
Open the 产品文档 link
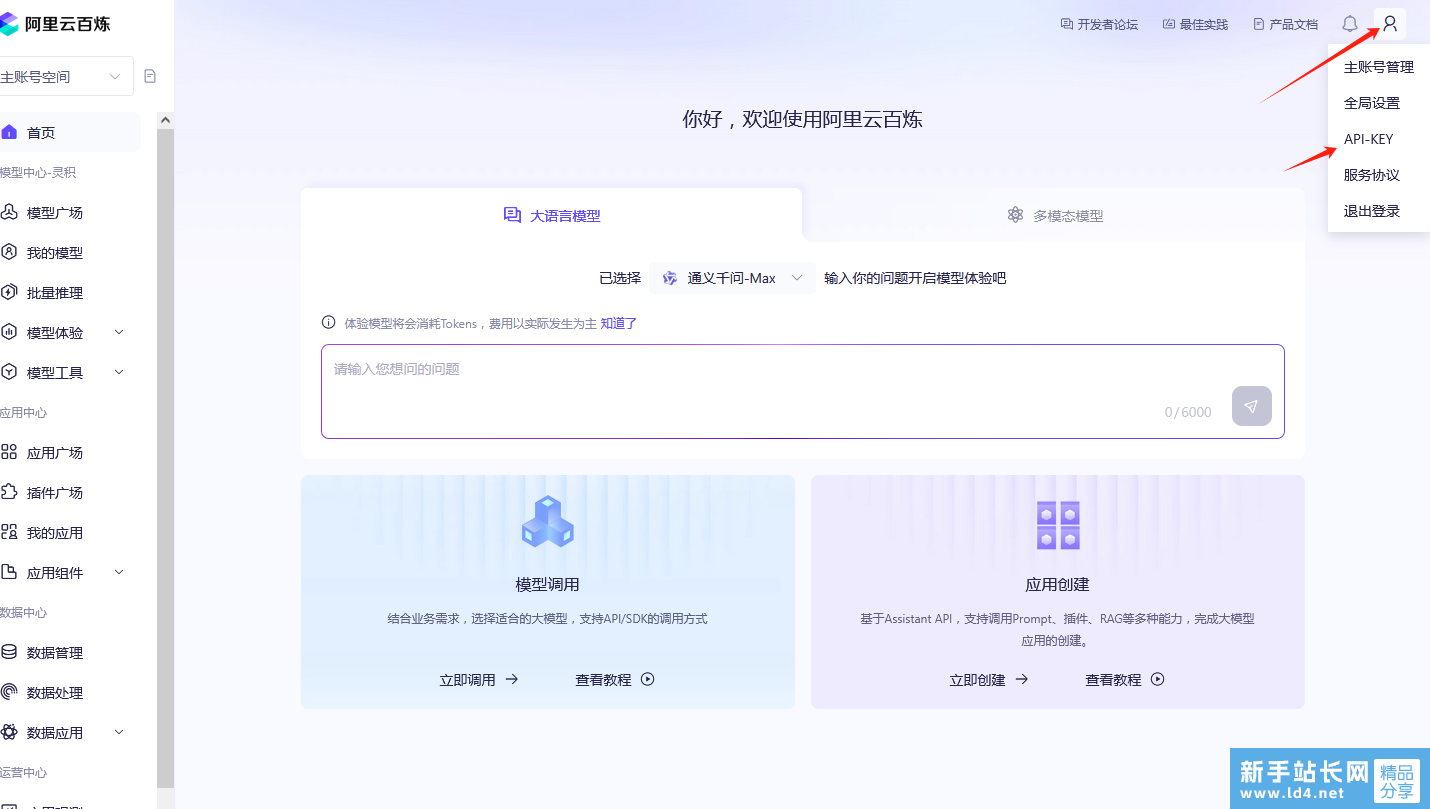pos(1285,24)
